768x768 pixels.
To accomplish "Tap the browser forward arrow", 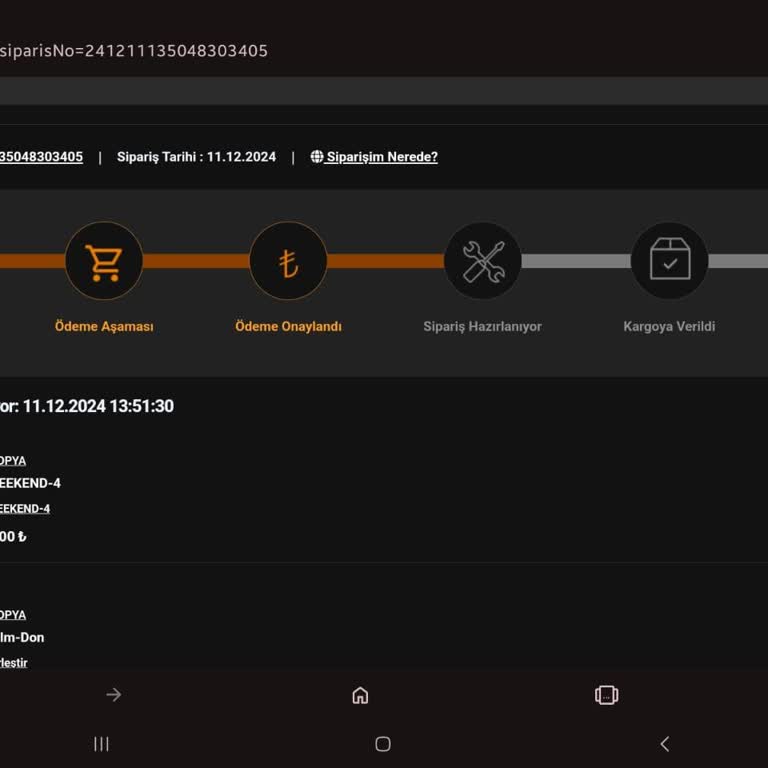I will [114, 695].
